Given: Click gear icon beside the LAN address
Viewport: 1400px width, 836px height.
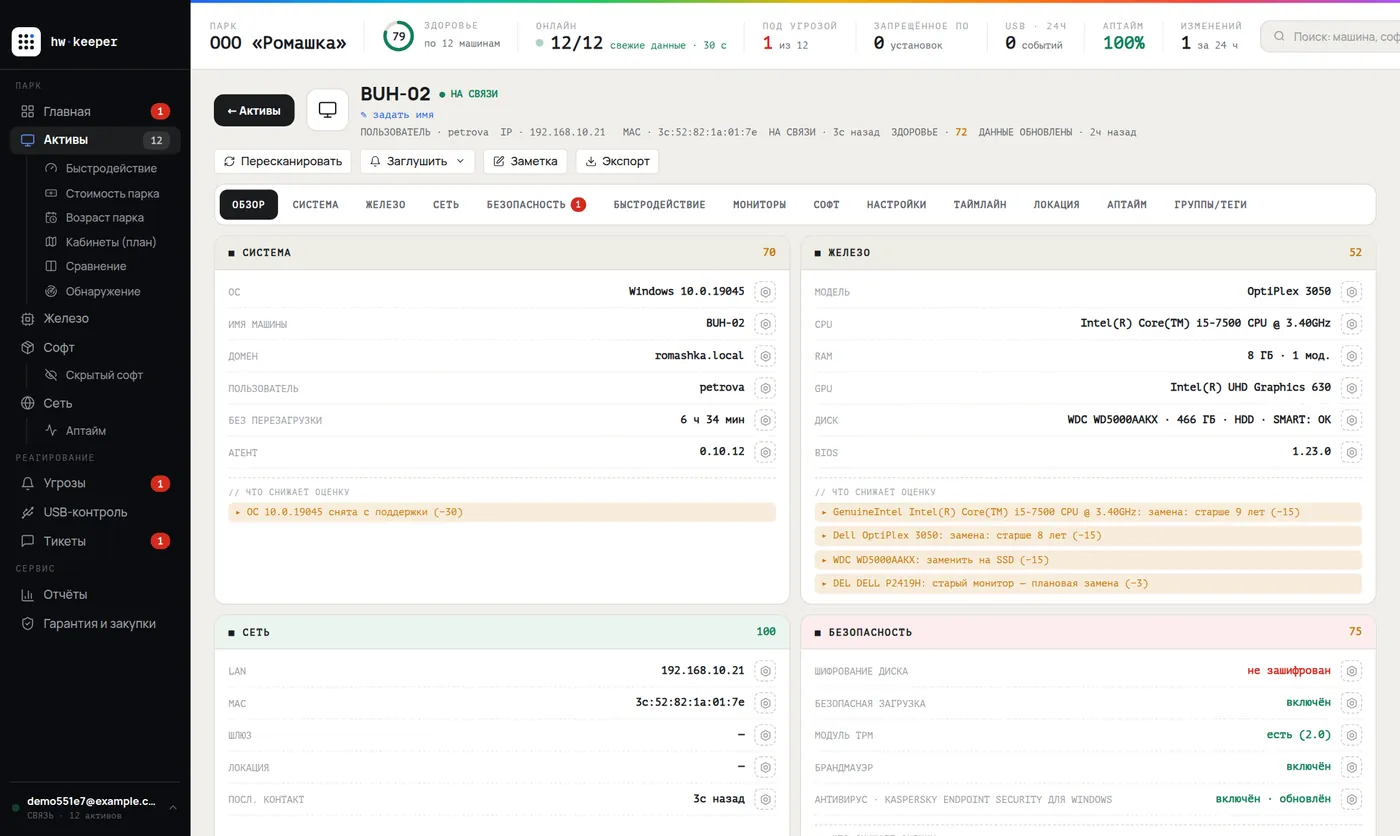Looking at the screenshot, I should [765, 671].
